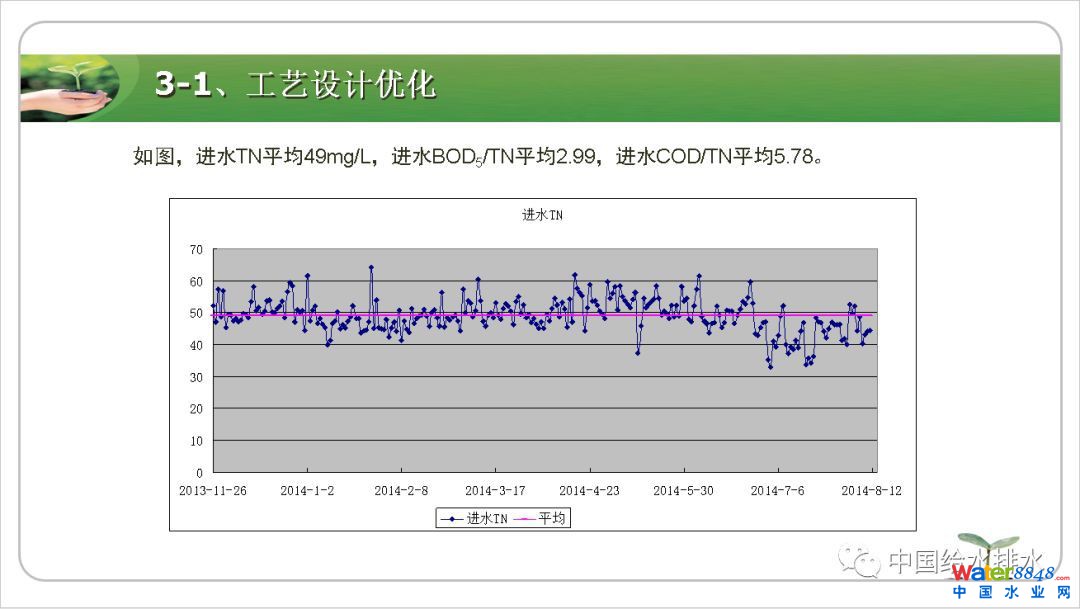Click the 2014-3-17 date axis label

point(495,490)
